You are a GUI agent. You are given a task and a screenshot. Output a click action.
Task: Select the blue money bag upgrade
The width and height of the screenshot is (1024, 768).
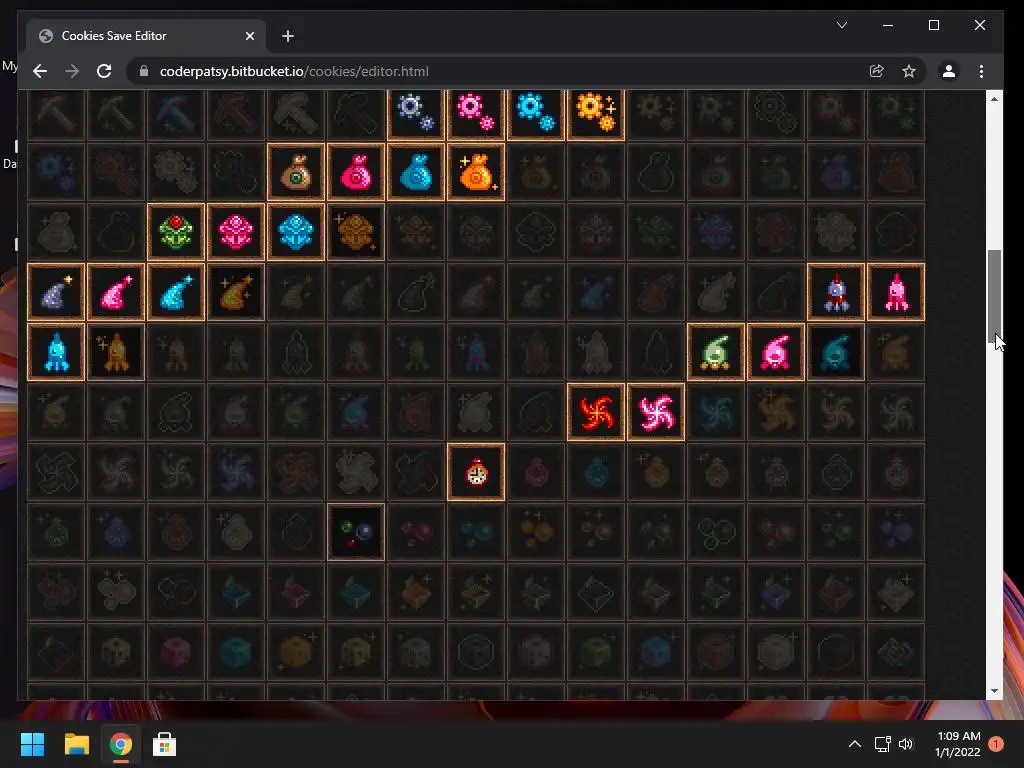click(x=416, y=172)
